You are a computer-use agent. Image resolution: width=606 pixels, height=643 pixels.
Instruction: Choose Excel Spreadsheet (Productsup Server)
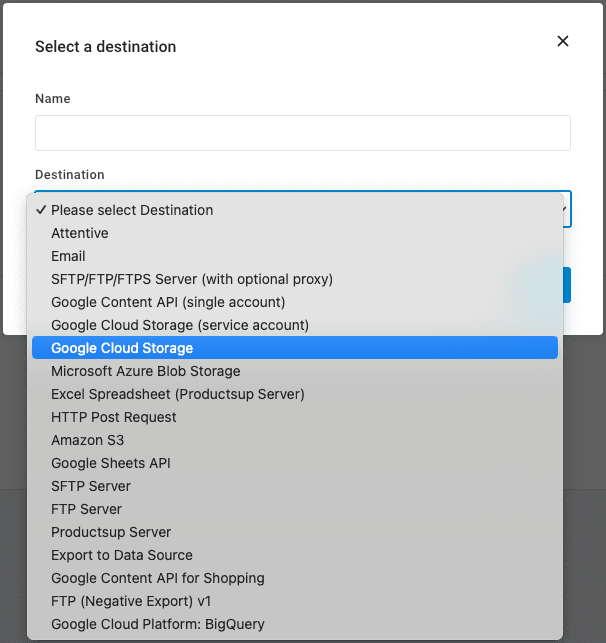pyautogui.click(x=178, y=394)
